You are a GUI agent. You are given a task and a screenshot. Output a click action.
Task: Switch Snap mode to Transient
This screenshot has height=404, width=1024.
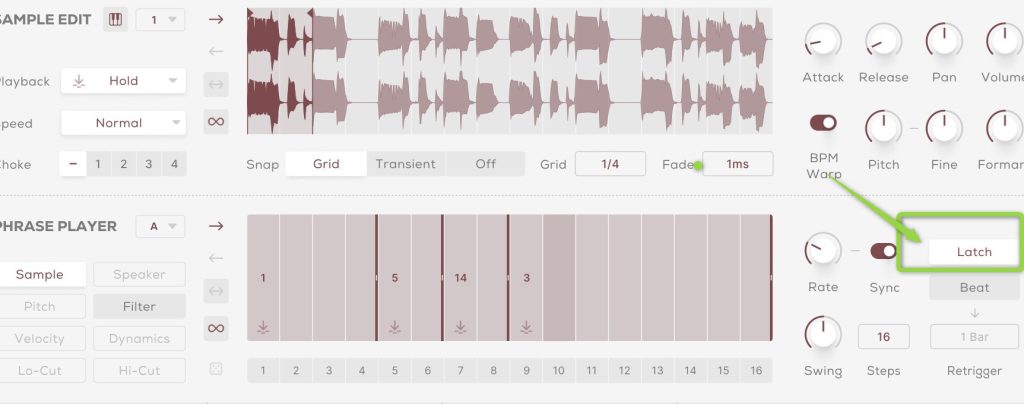coord(405,164)
